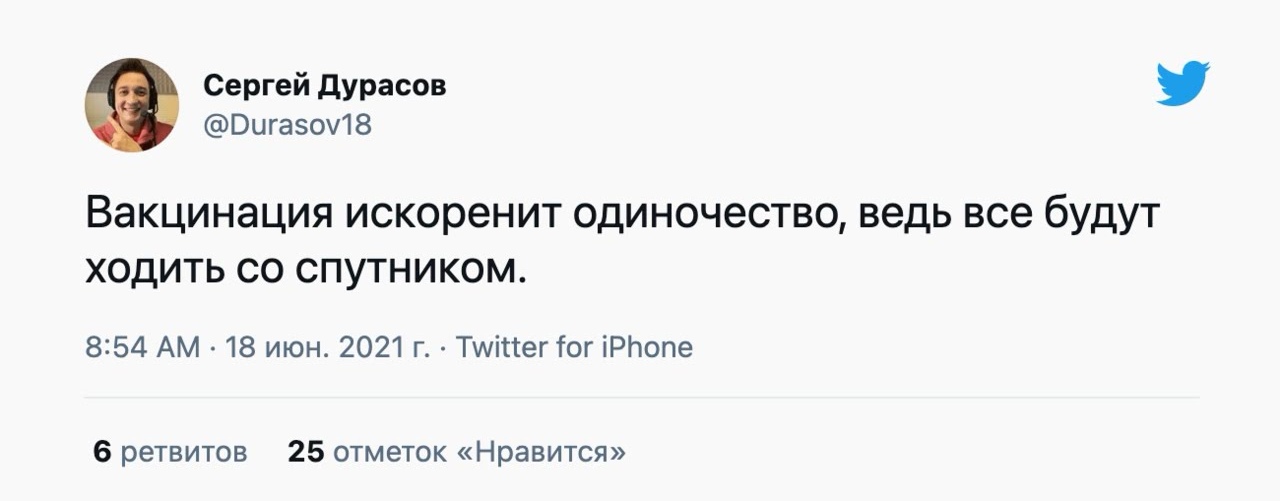
Task: Click the date 18 июн. 2021 г.
Action: (329, 348)
